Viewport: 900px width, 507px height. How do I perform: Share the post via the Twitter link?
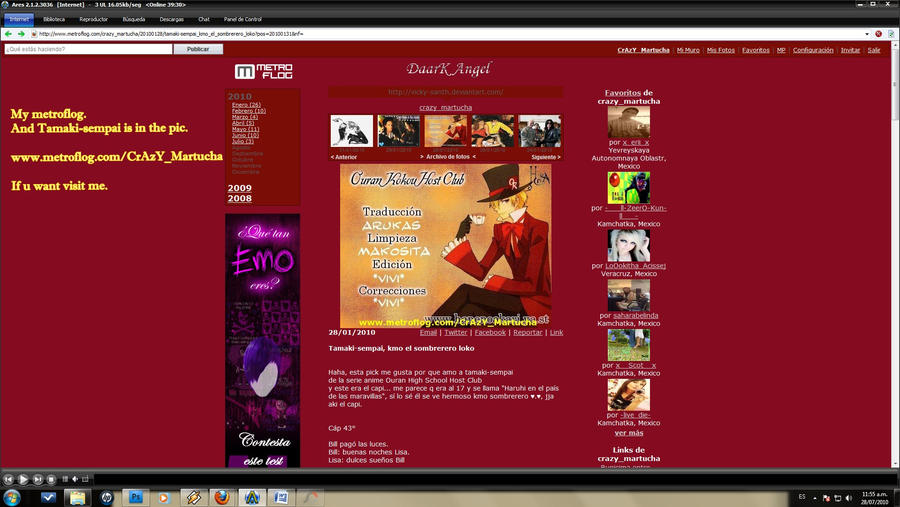[x=456, y=332]
